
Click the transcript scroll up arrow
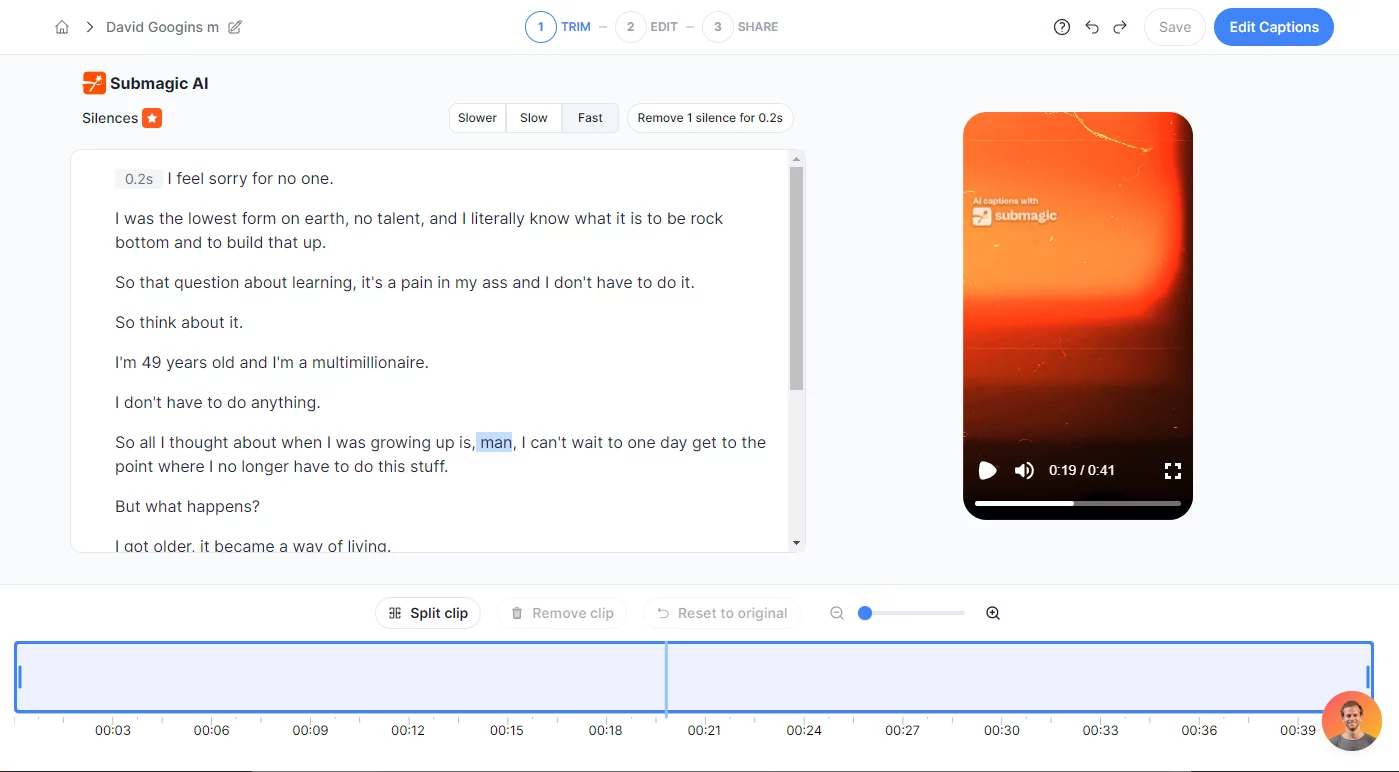click(796, 159)
